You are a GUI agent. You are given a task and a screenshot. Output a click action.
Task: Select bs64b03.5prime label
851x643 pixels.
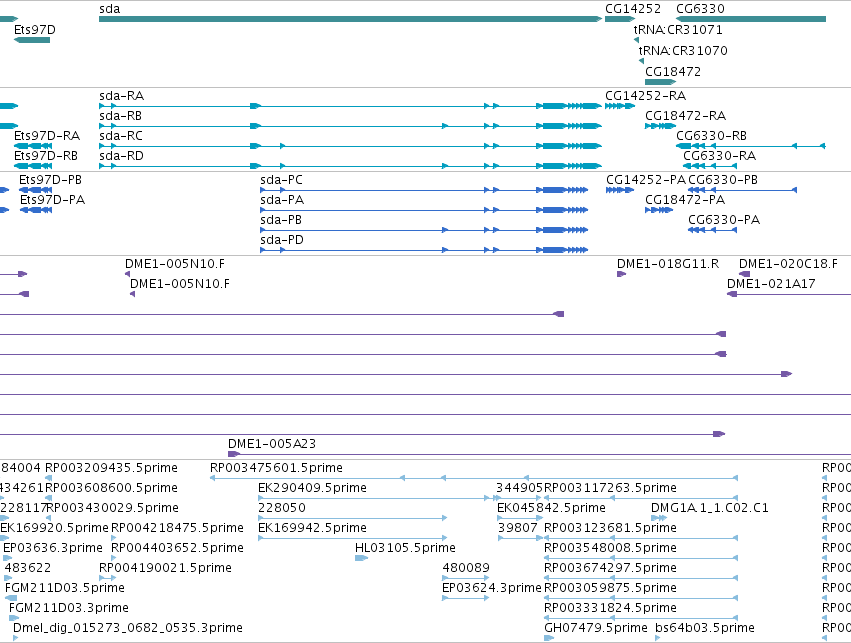(x=705, y=629)
